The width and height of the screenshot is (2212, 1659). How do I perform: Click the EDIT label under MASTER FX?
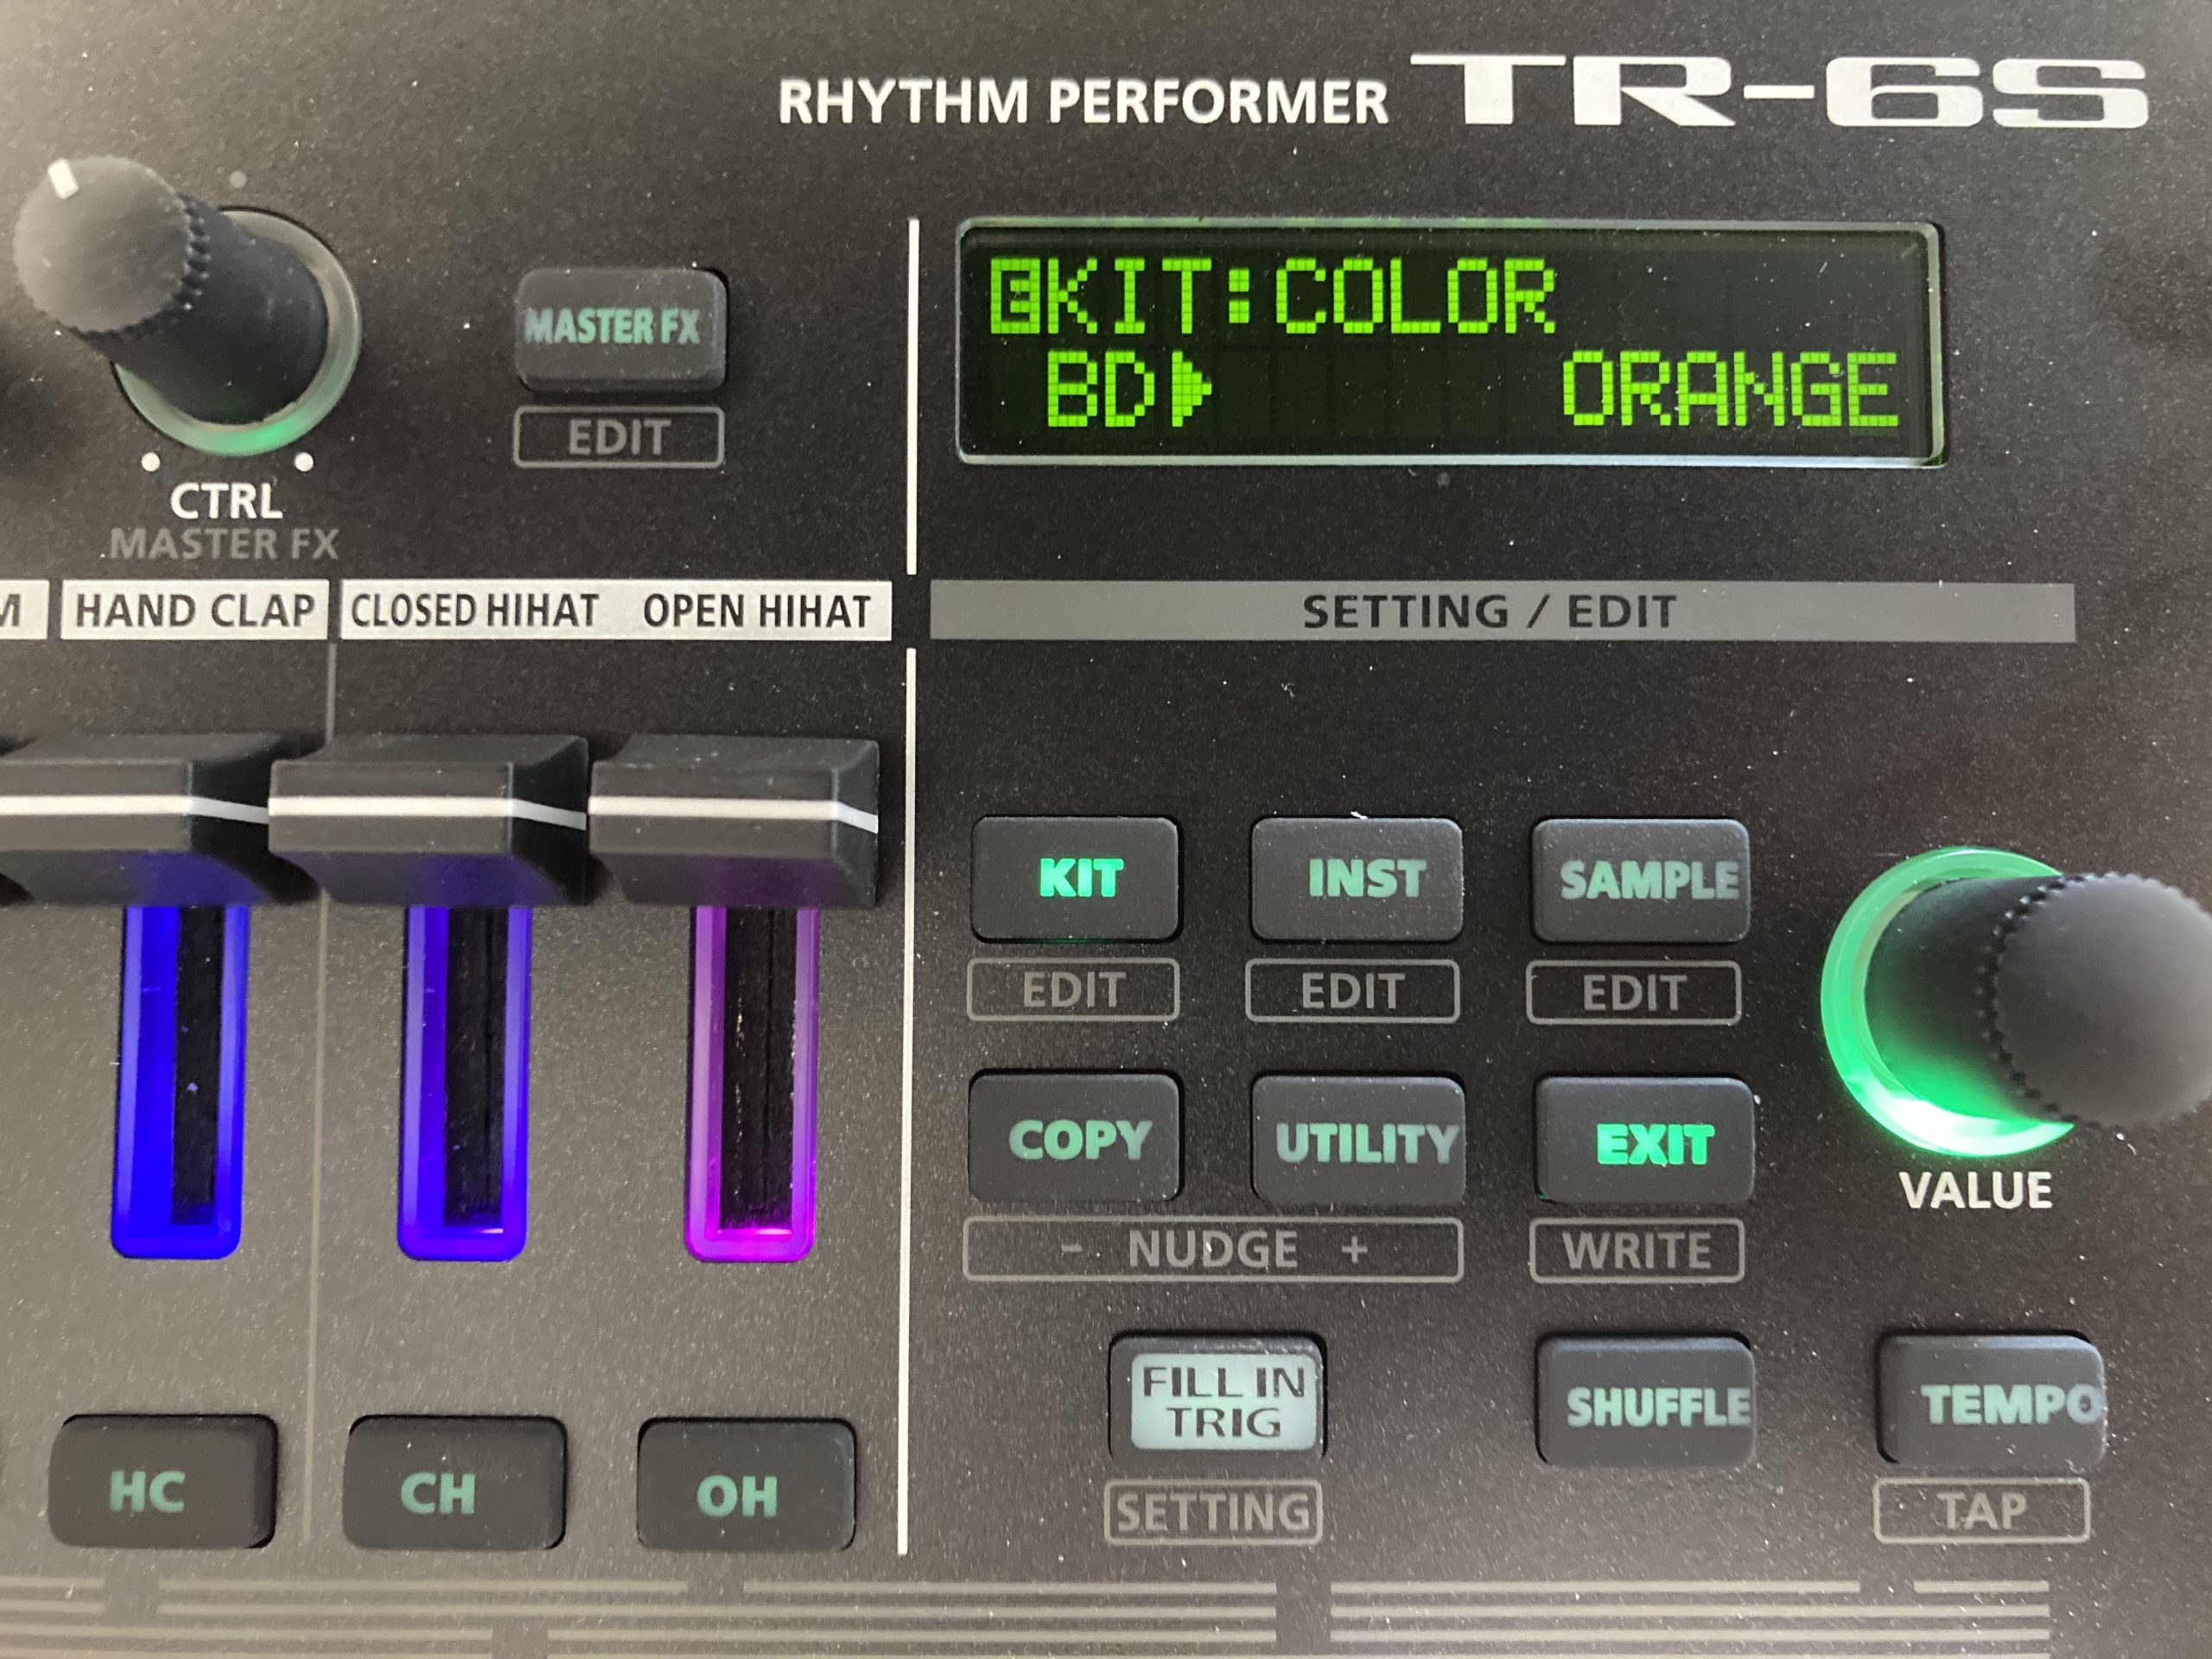tap(618, 437)
